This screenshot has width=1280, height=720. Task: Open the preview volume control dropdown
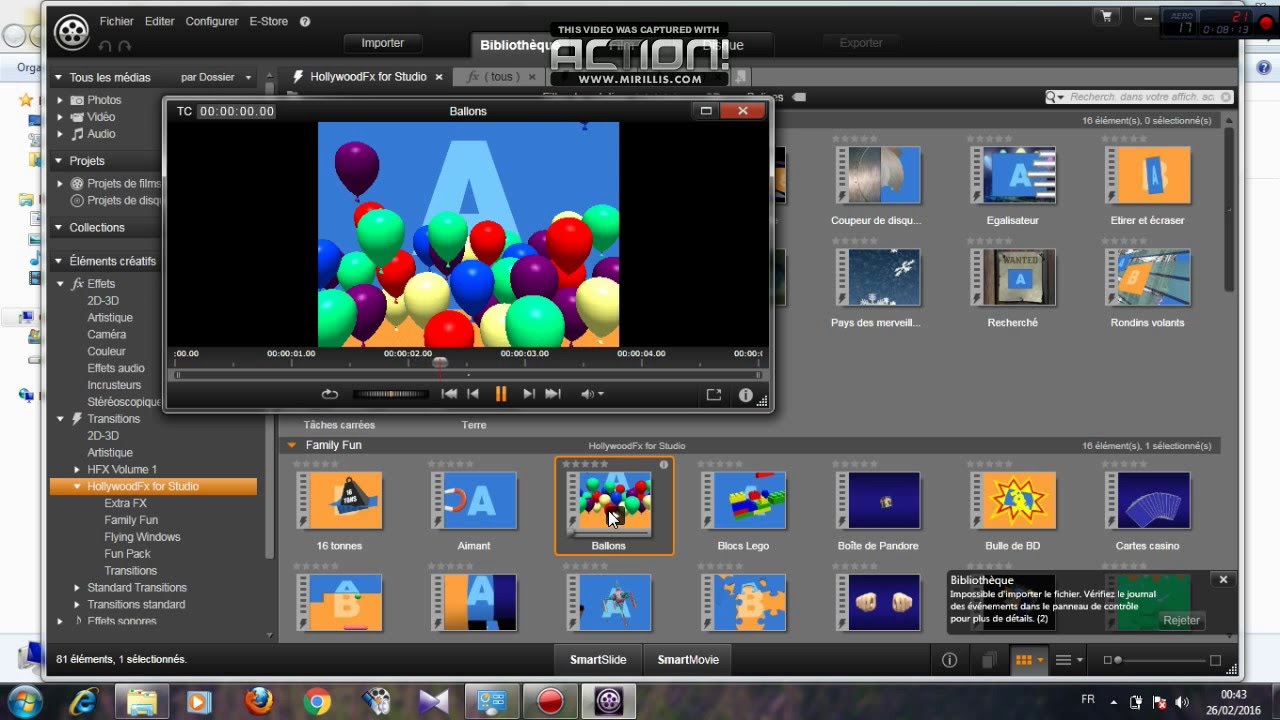click(592, 394)
